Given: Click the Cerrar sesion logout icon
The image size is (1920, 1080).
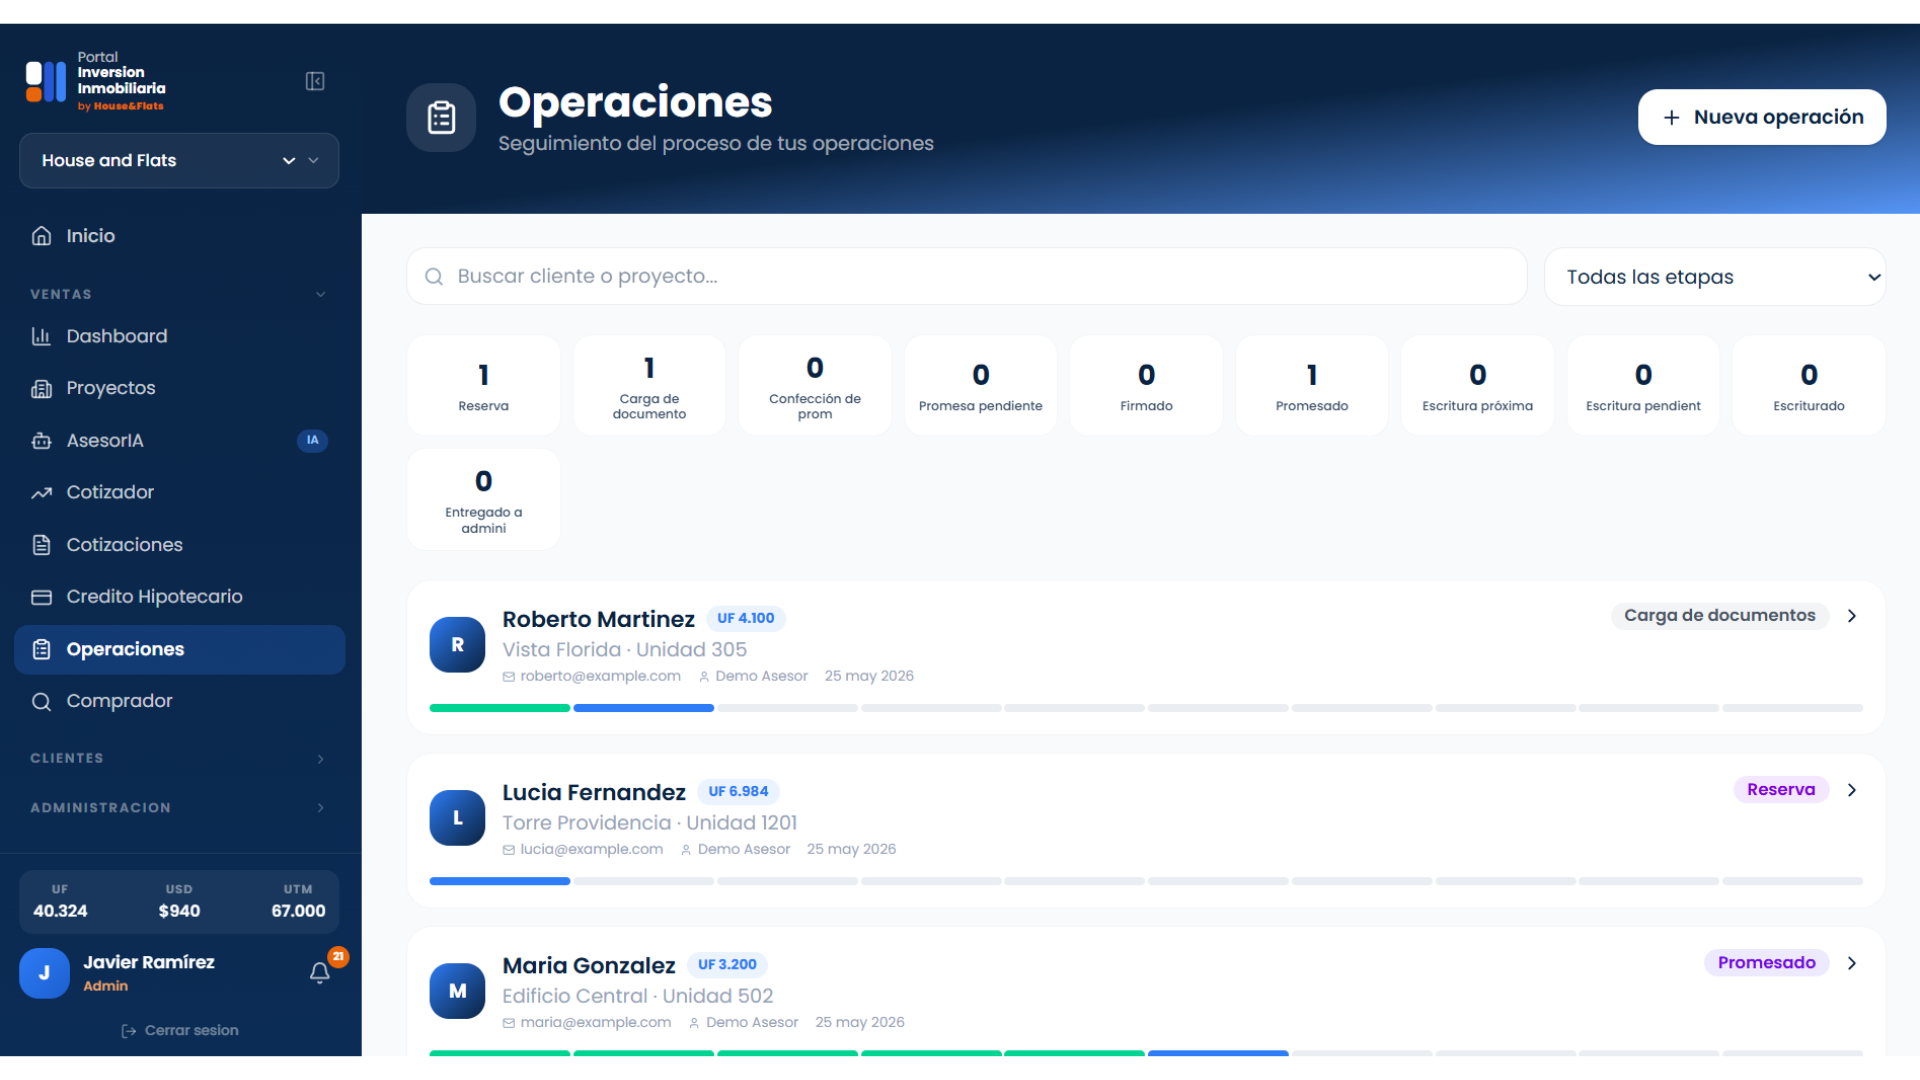Looking at the screenshot, I should pos(129,1031).
